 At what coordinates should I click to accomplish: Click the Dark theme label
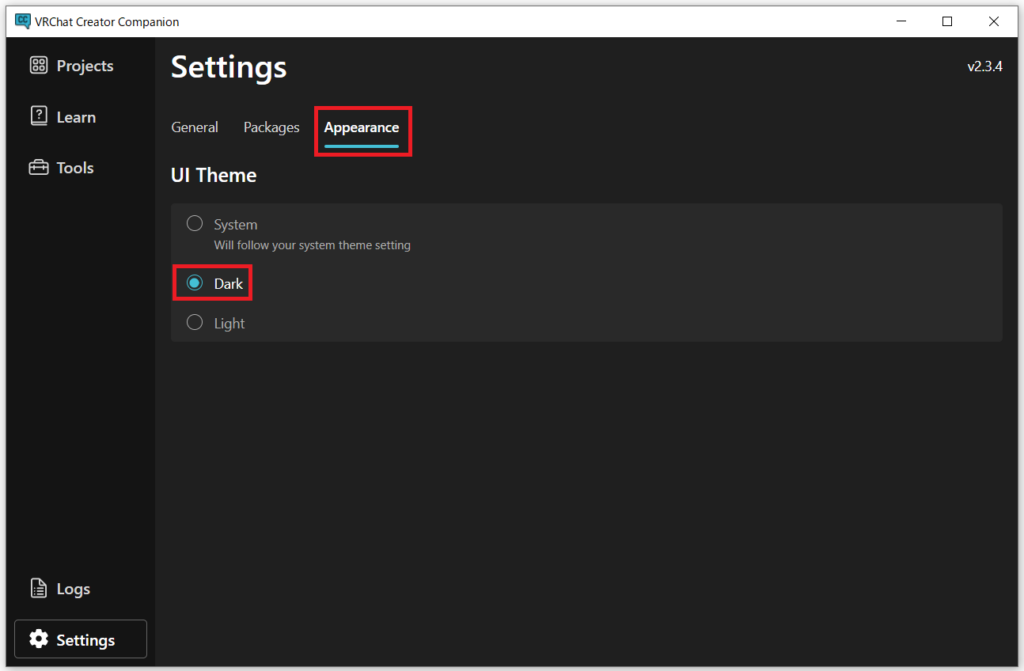(x=229, y=284)
